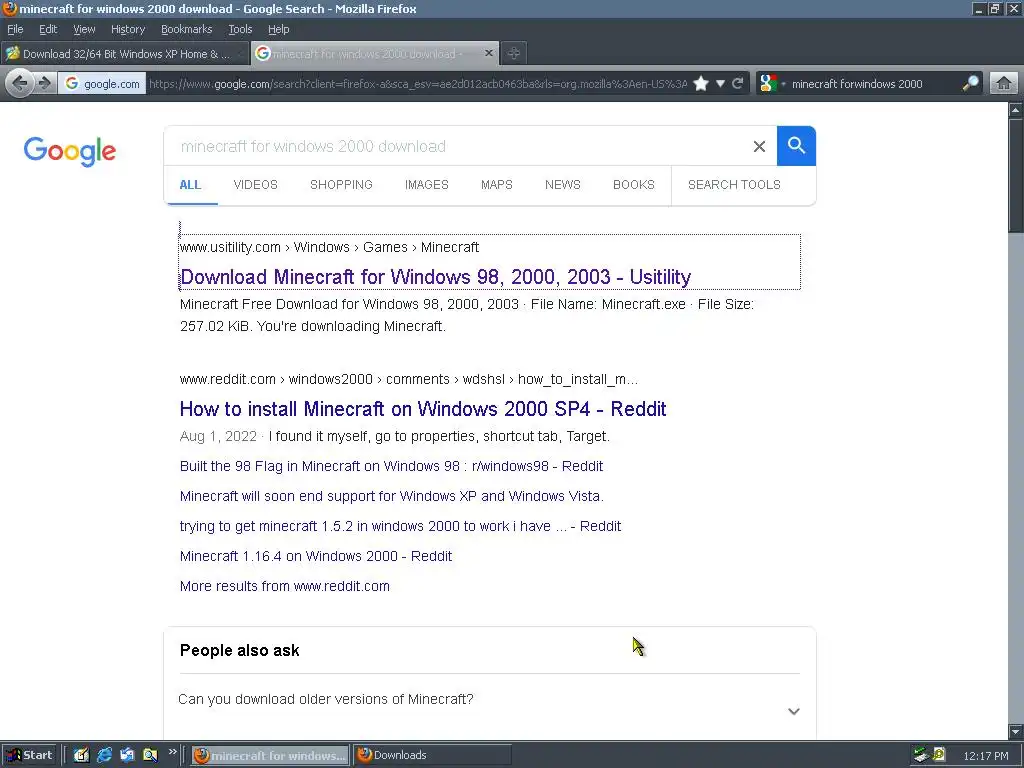Select the ALL search filter tab

[x=190, y=185]
